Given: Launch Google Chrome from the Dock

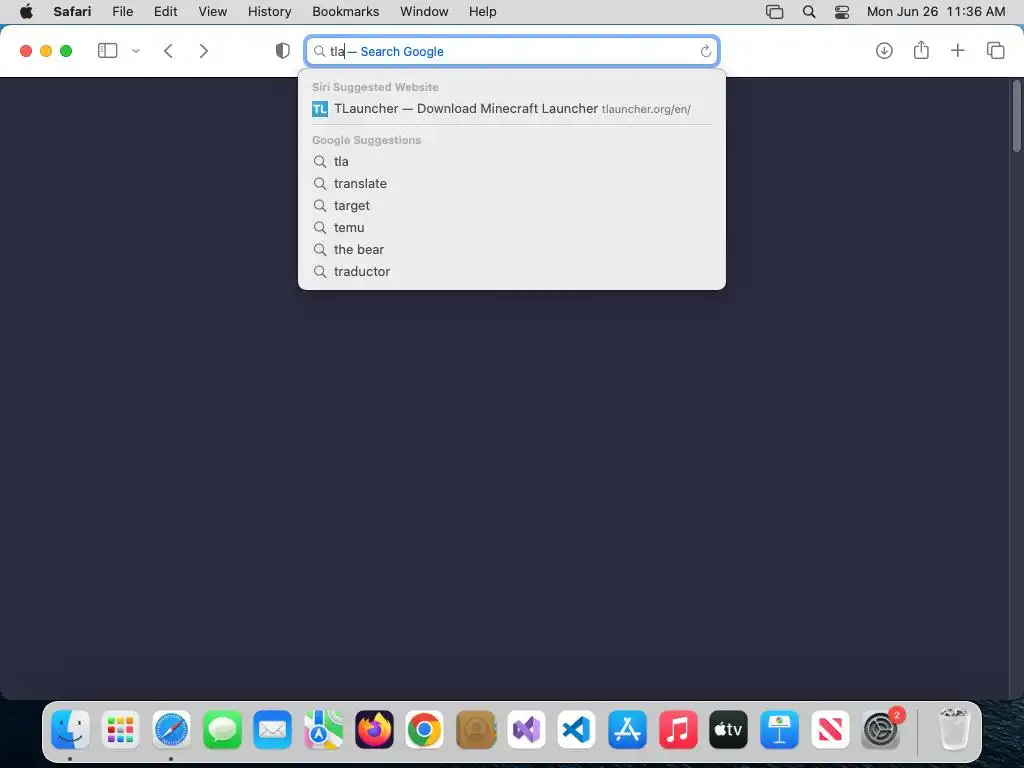Looking at the screenshot, I should [x=424, y=729].
